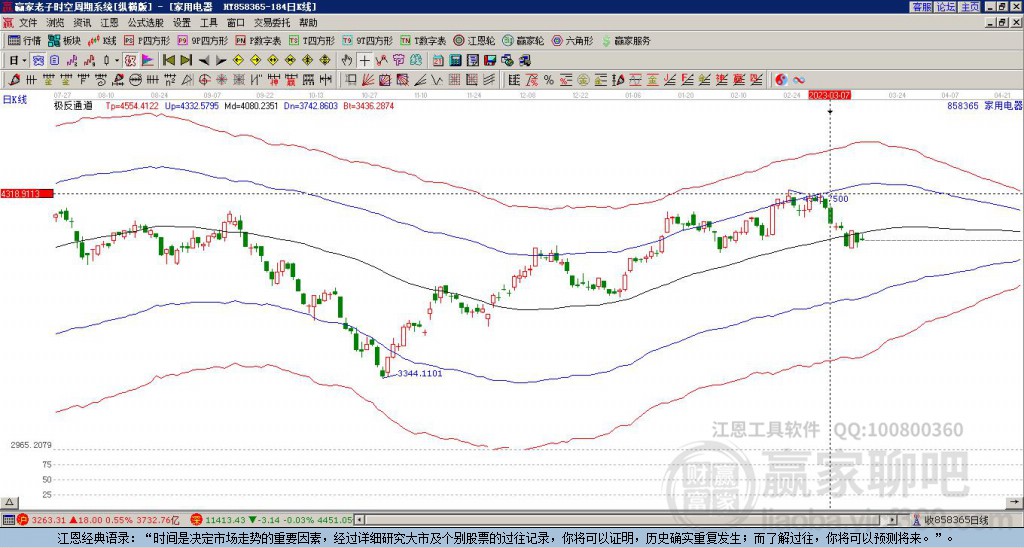
Task: Open the calendar icon in toolbar
Action: tap(438, 61)
